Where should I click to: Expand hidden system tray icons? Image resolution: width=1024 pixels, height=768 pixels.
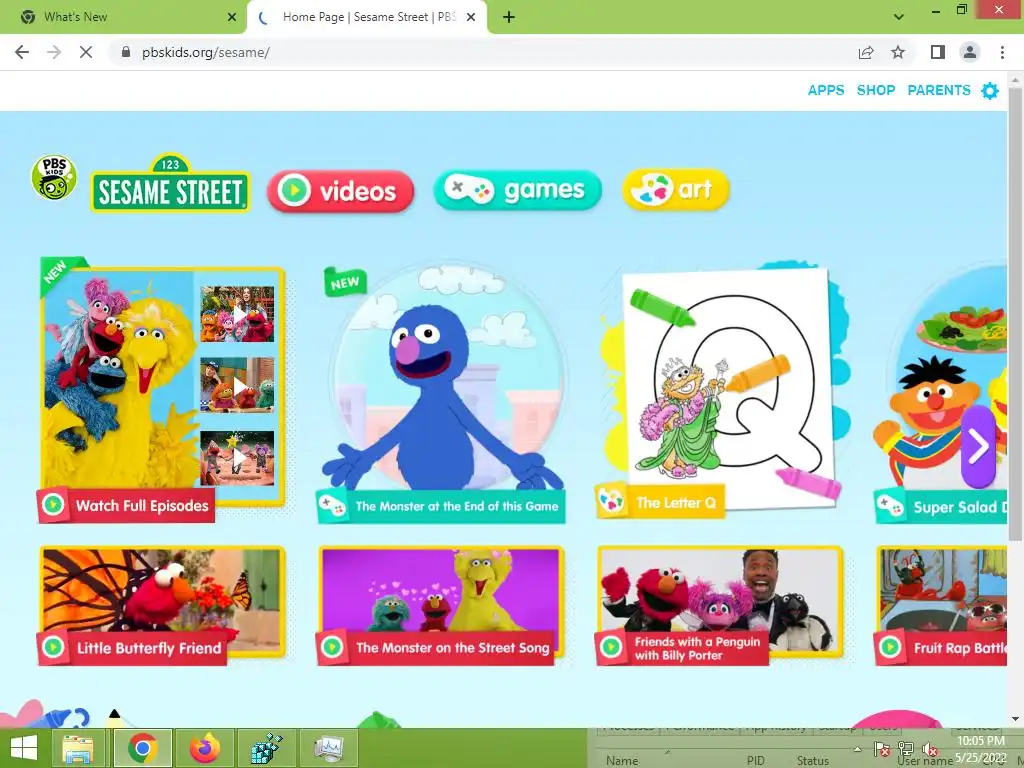coord(857,749)
